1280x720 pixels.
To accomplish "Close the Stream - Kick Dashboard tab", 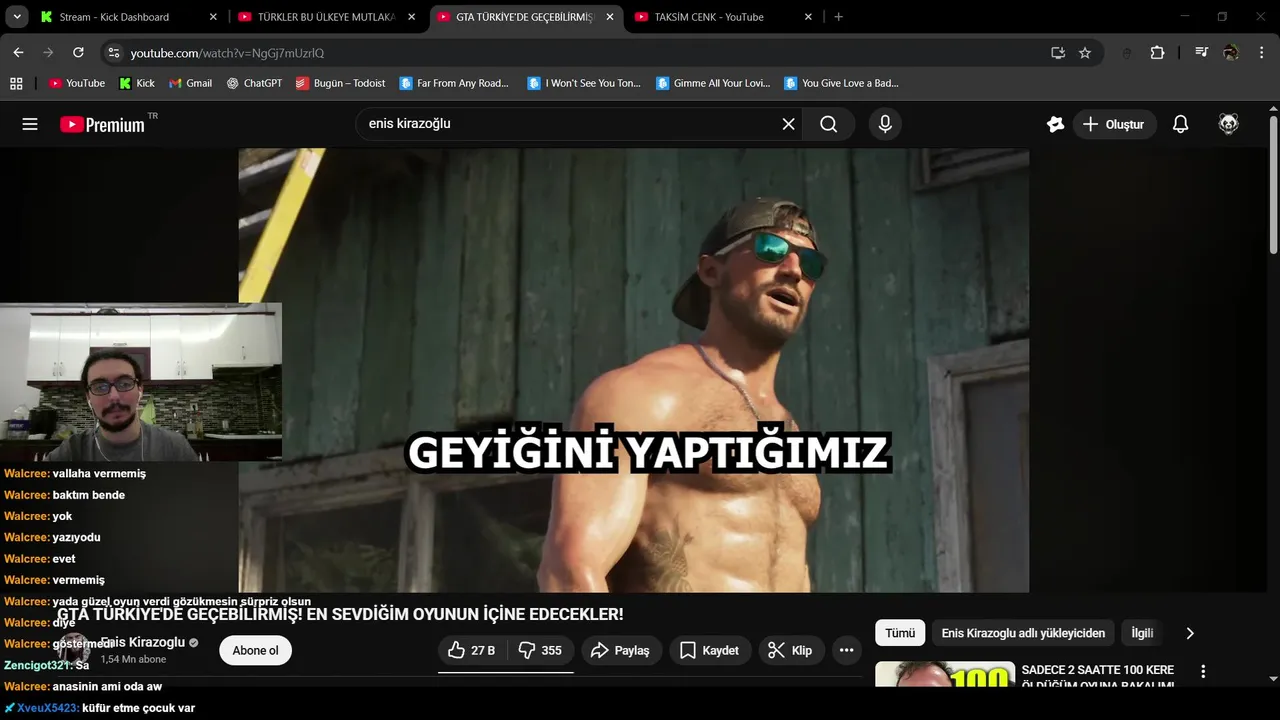I will point(213,17).
